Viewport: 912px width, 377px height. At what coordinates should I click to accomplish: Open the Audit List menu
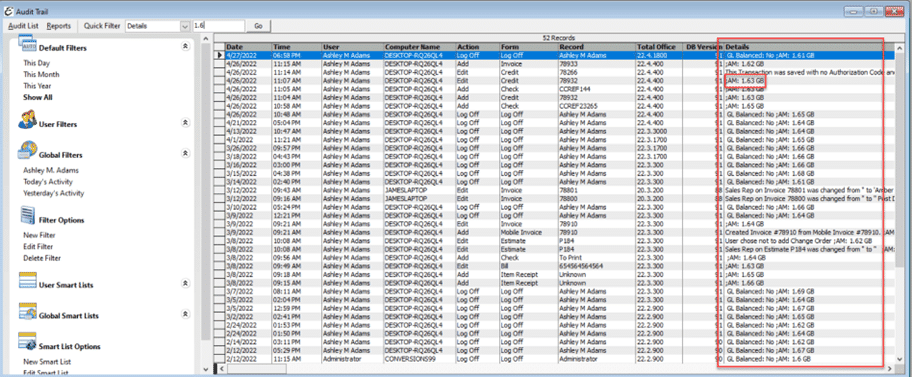coord(23,26)
